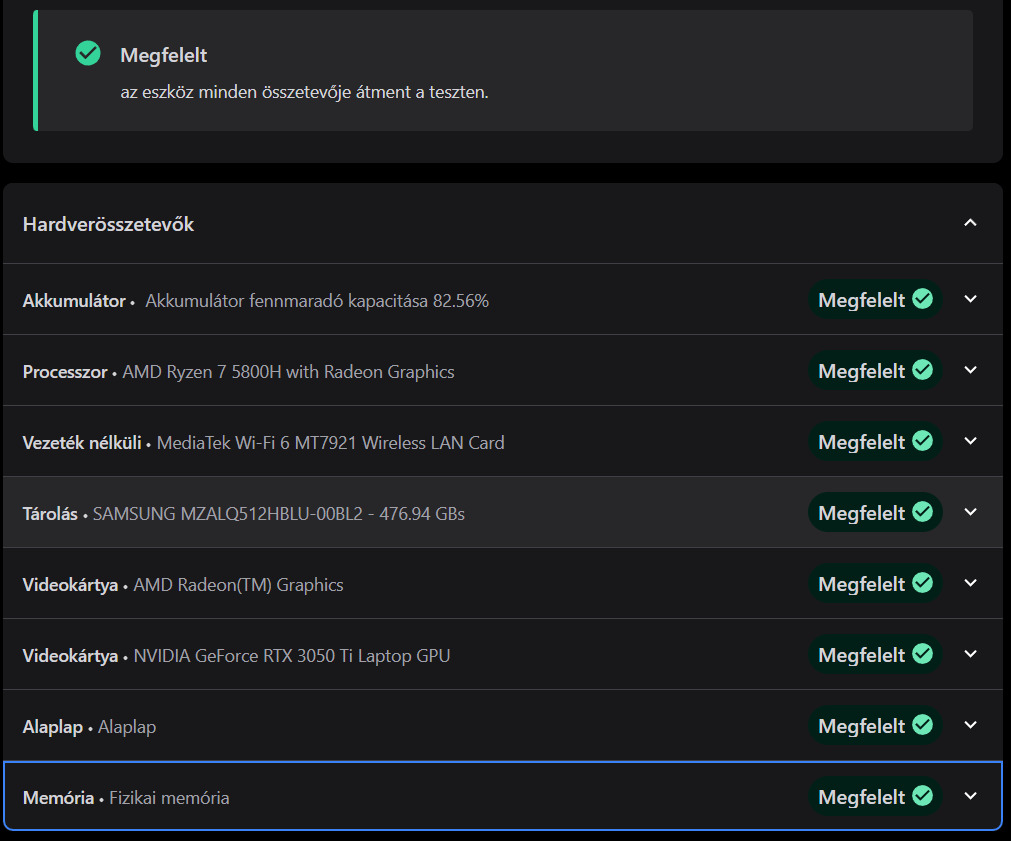Click the Memória row's green check icon
Screen dimensions: 1011x841
pos(923,796)
